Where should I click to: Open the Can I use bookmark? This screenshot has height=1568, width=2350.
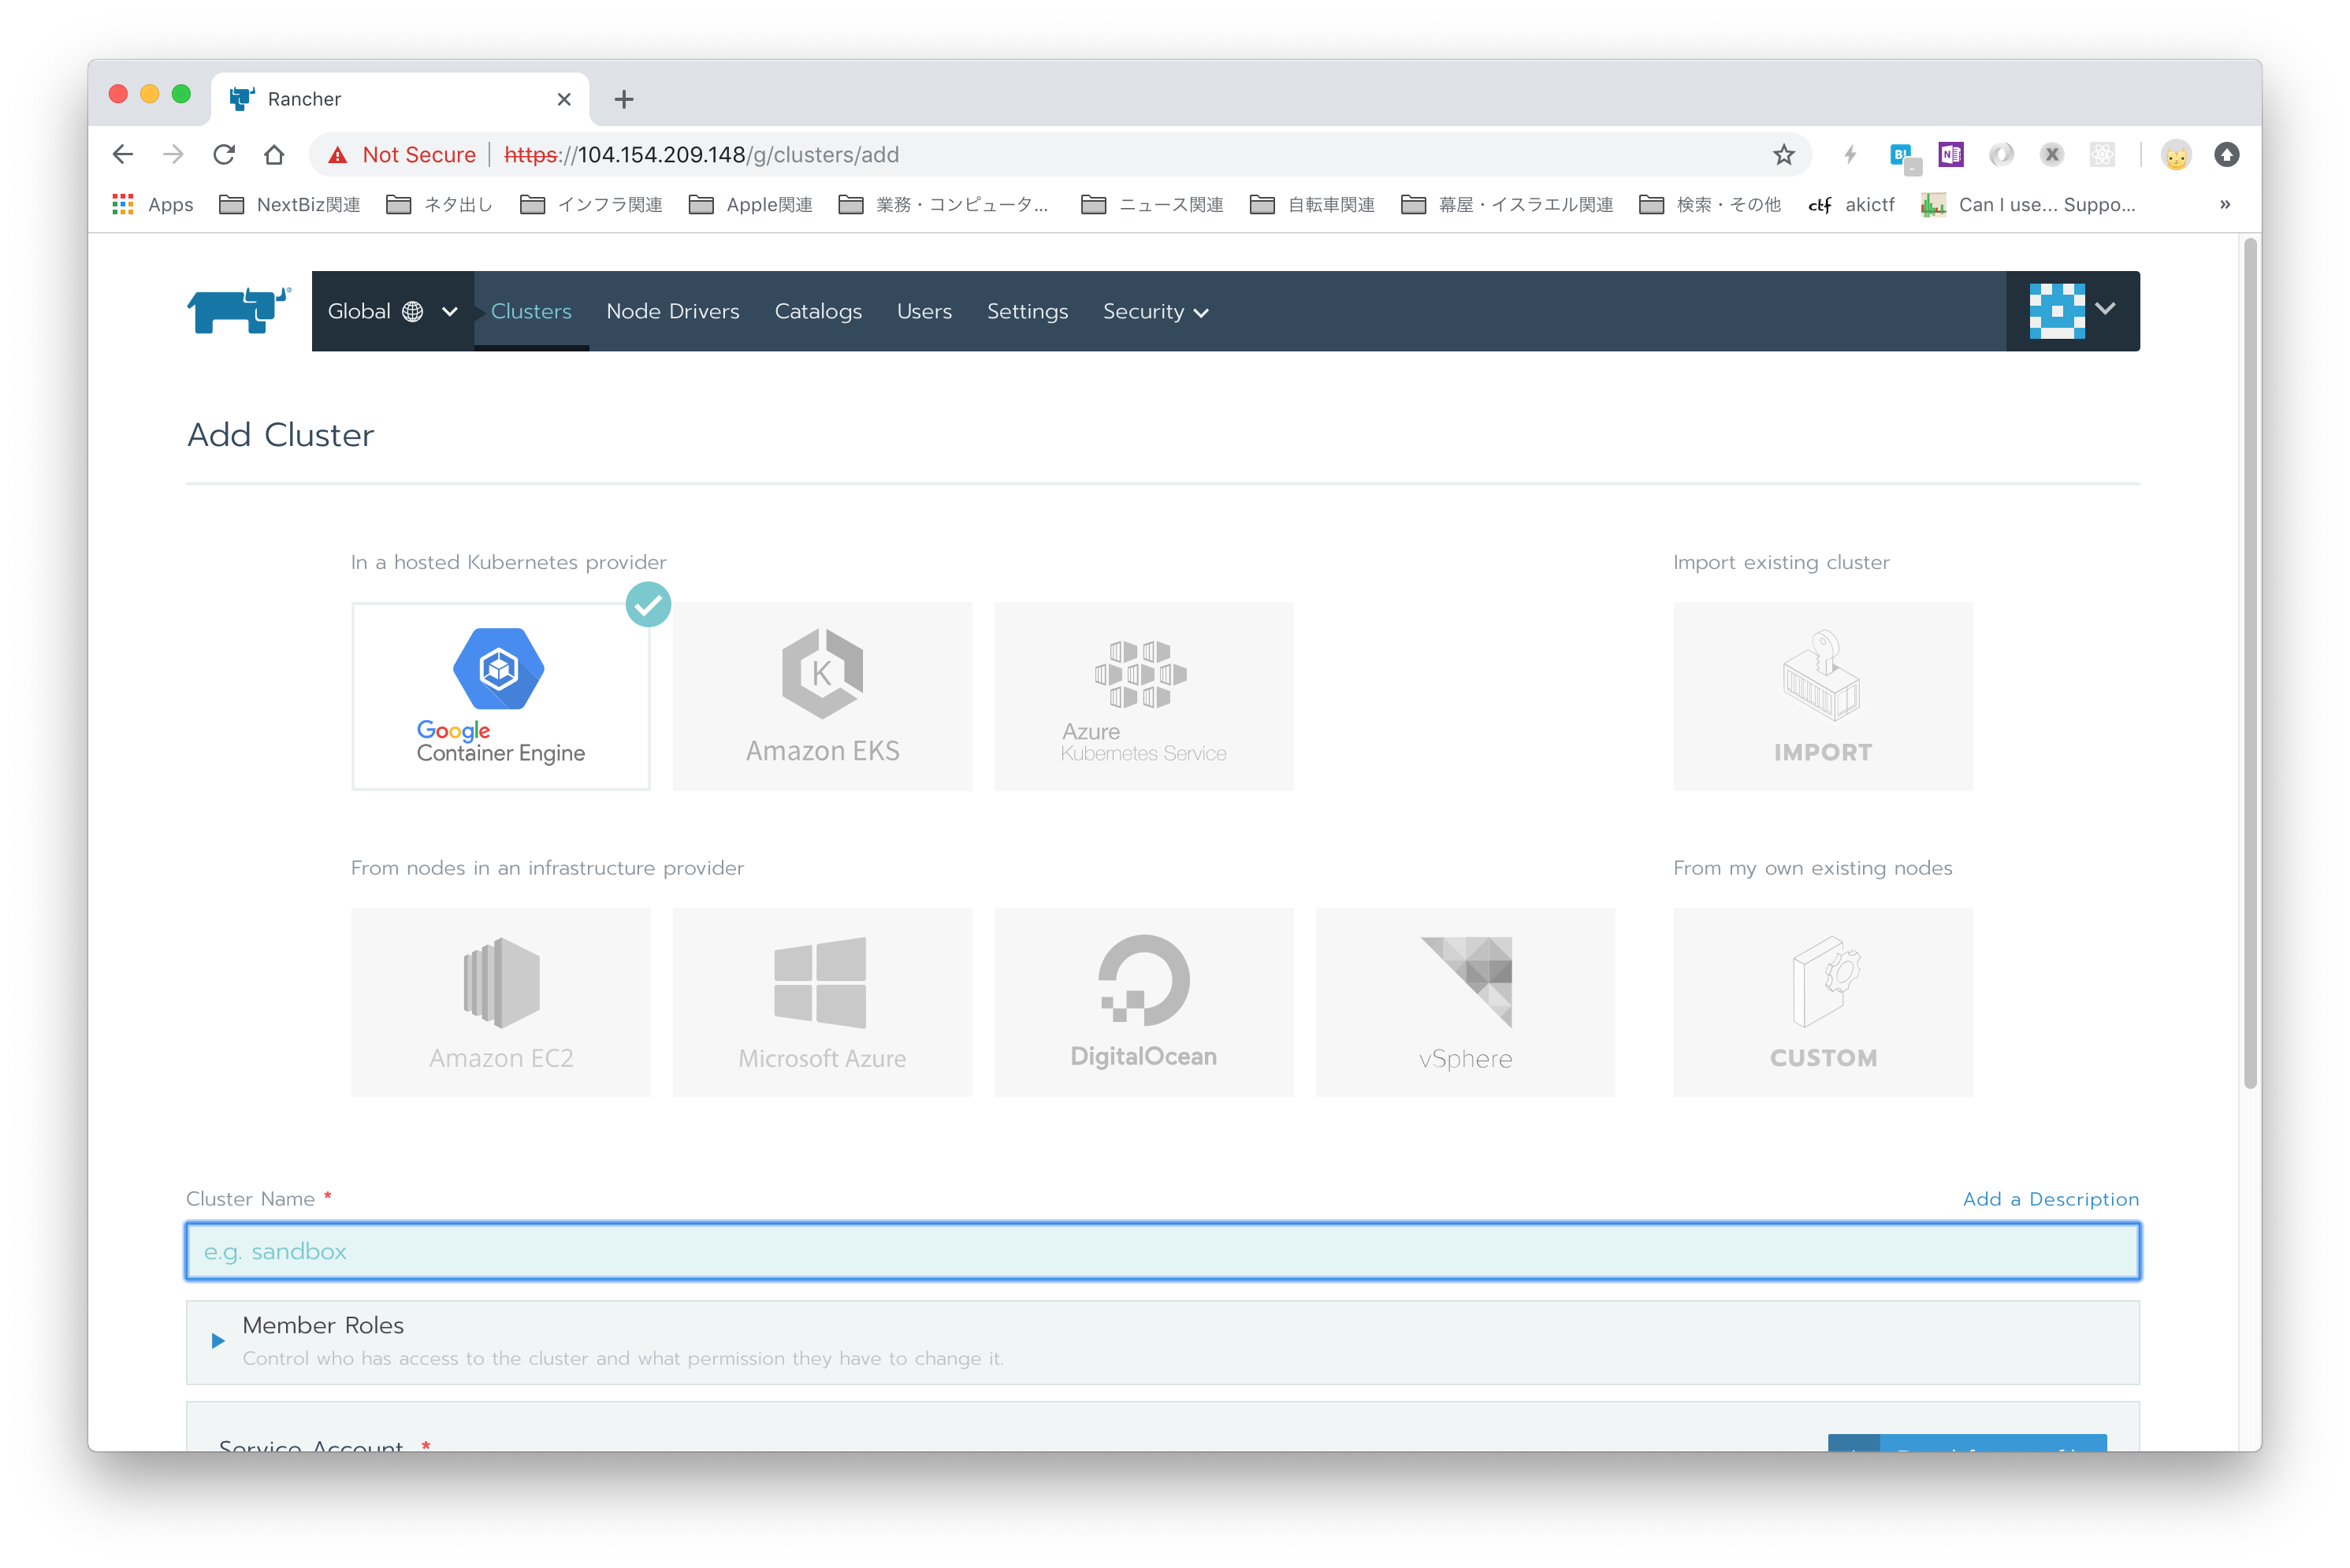point(2029,204)
